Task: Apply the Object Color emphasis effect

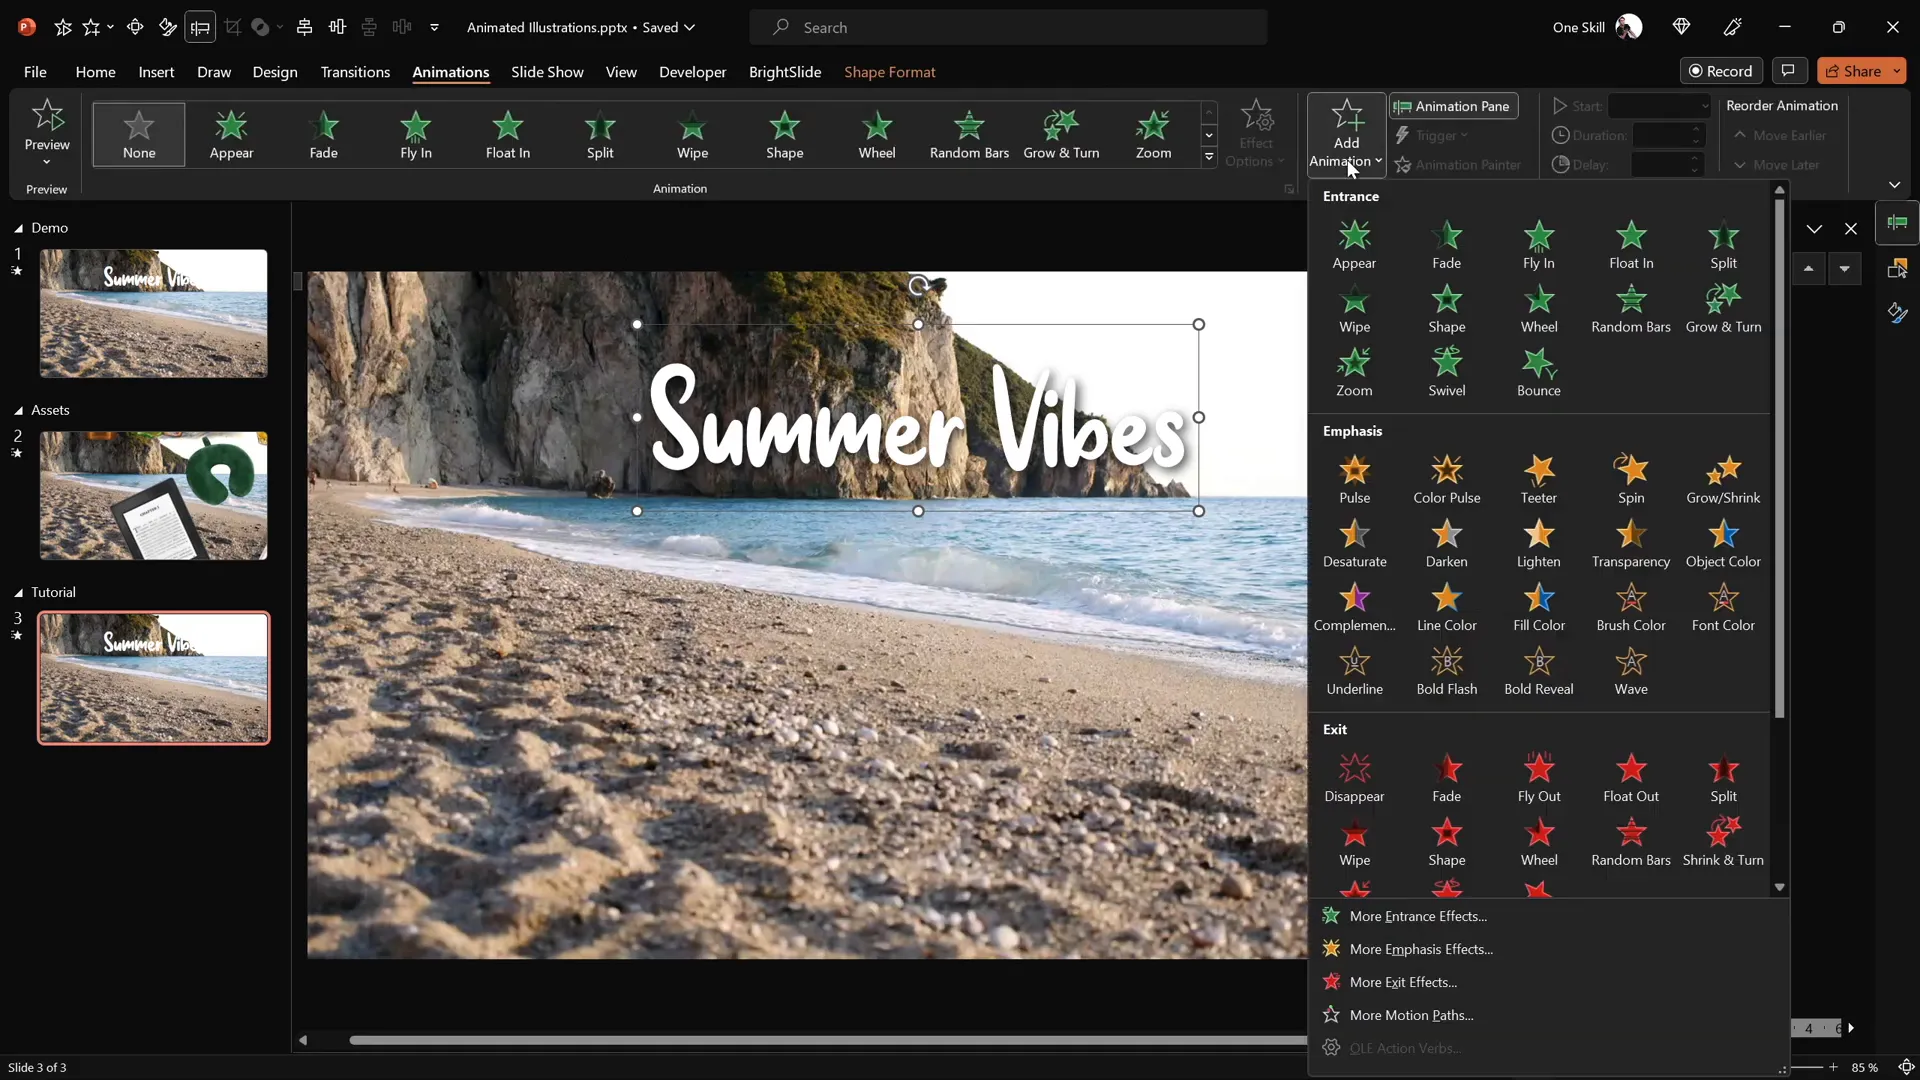Action: tap(1722, 543)
